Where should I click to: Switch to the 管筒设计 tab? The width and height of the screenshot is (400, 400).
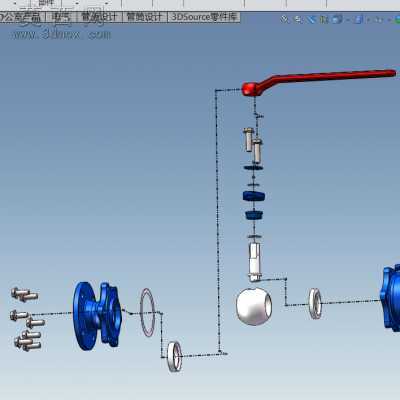144,17
